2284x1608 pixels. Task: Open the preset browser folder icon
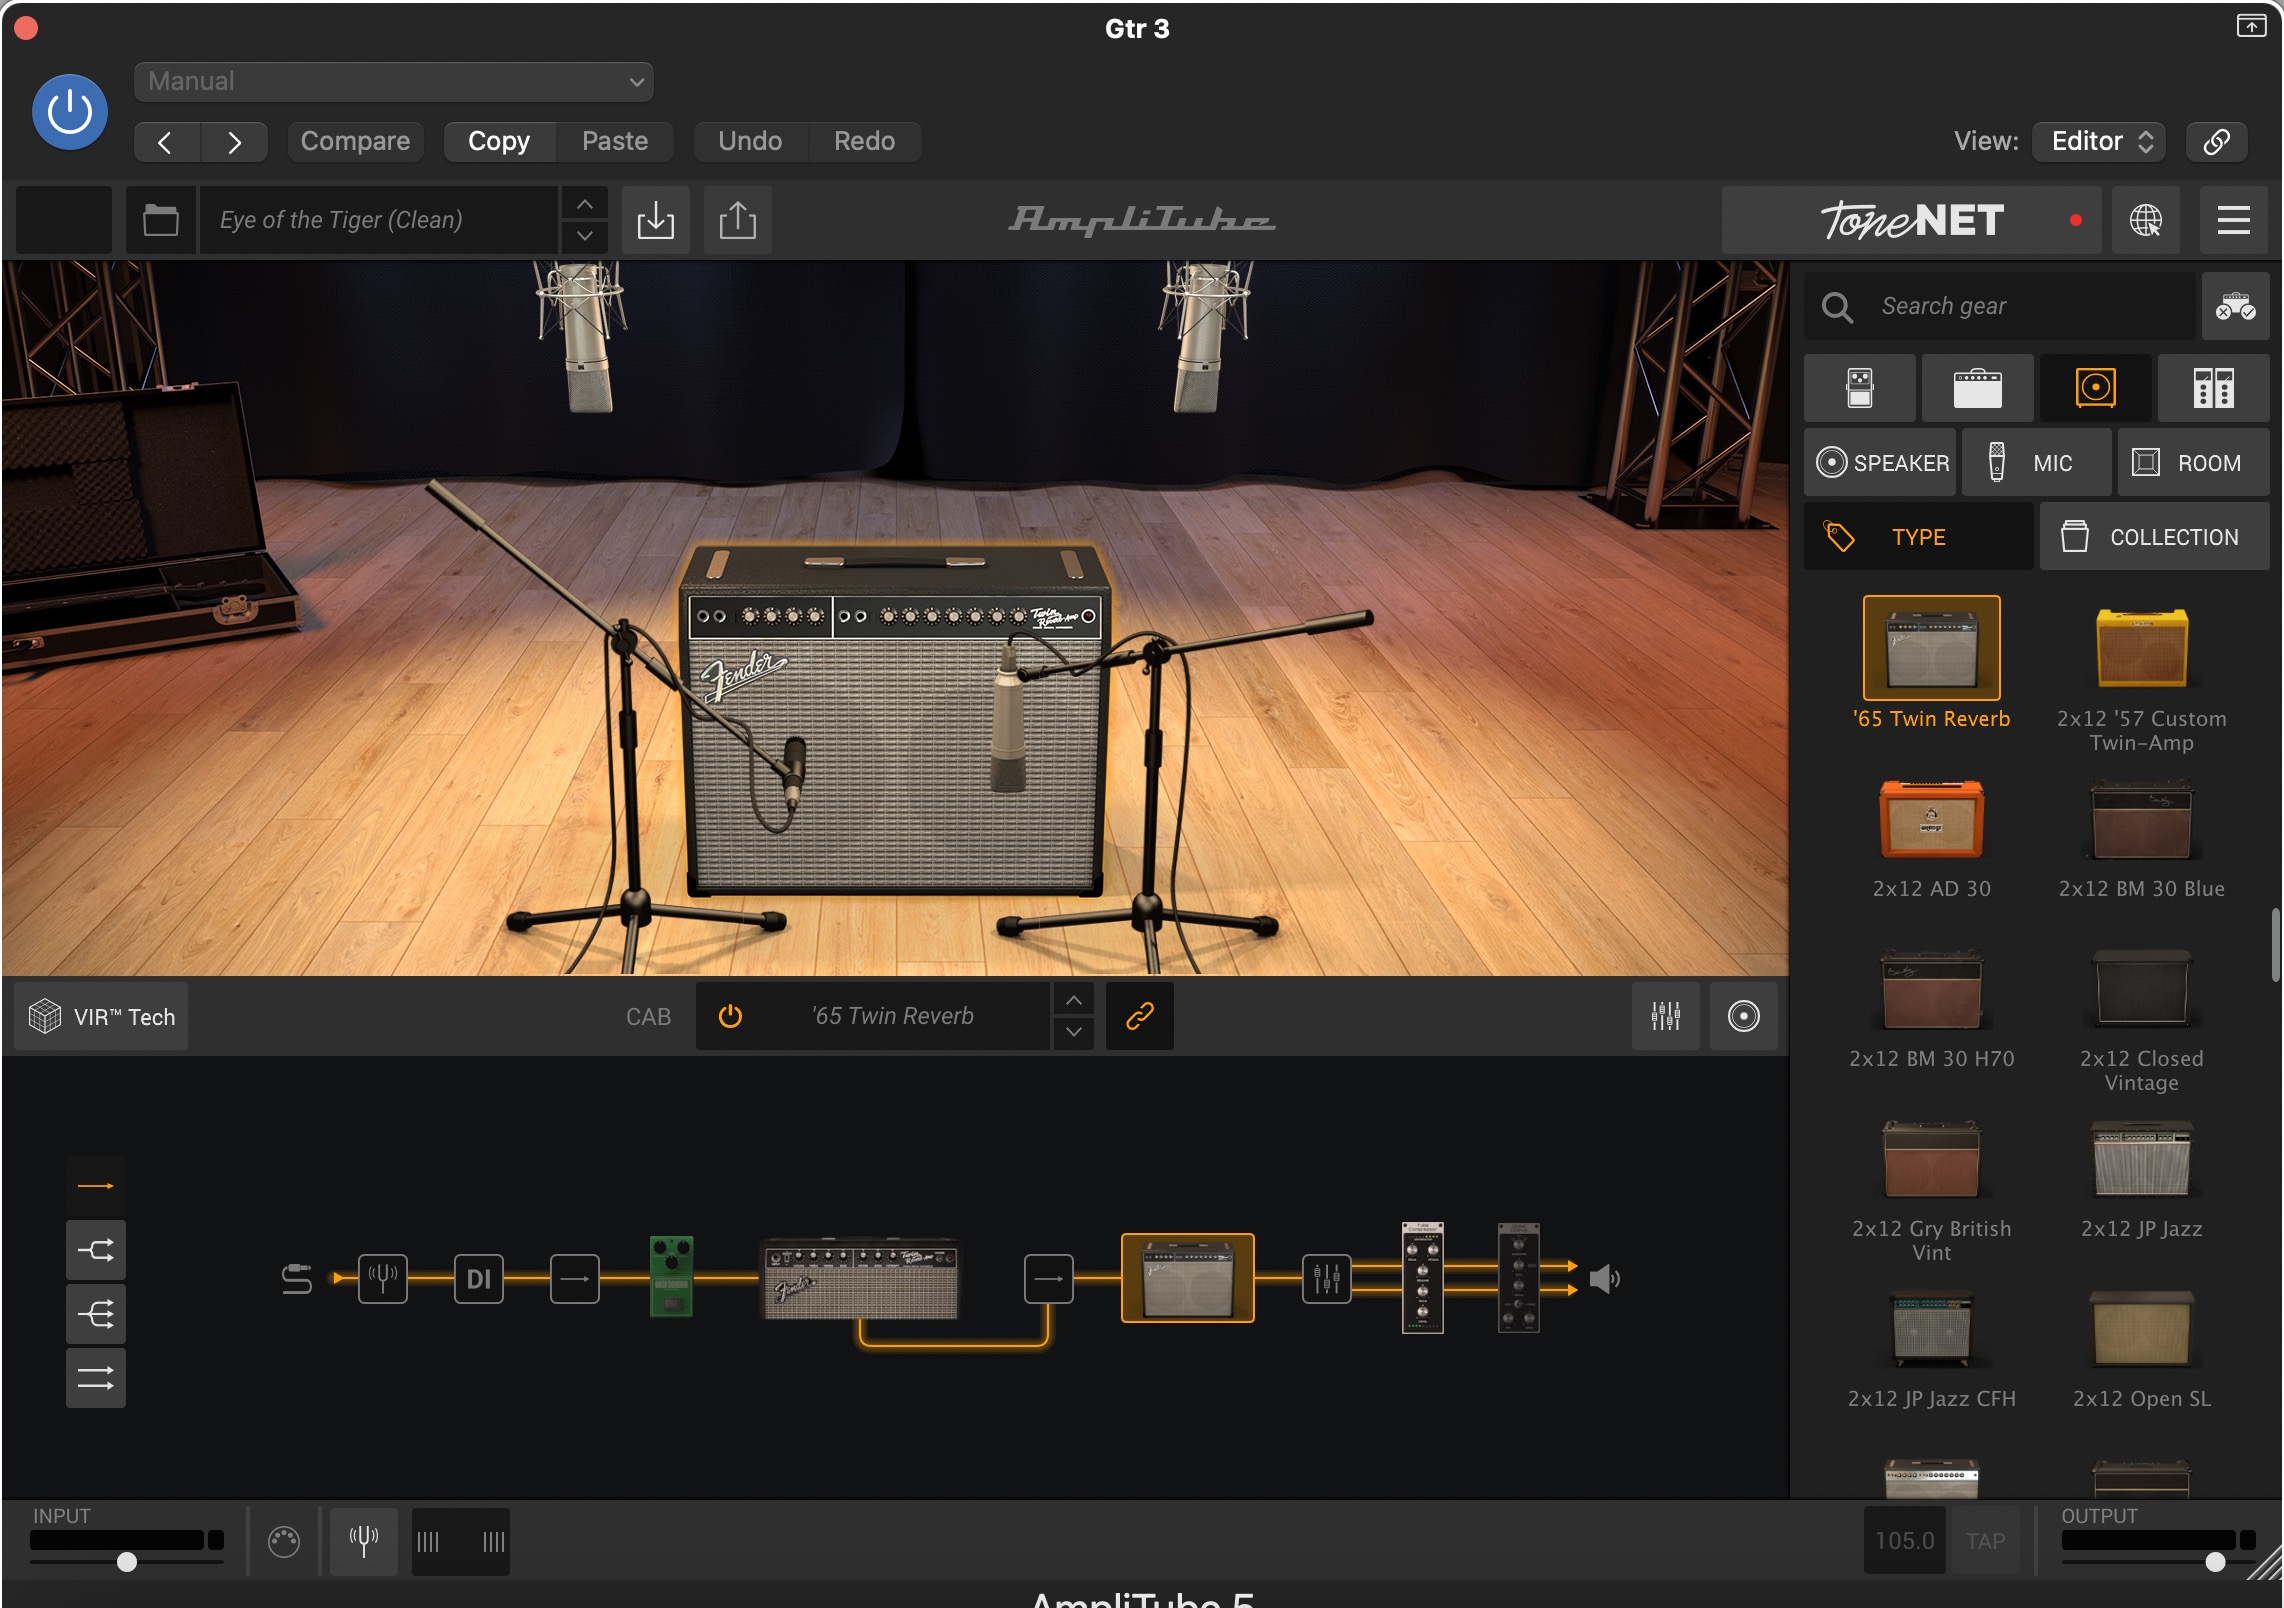(160, 220)
